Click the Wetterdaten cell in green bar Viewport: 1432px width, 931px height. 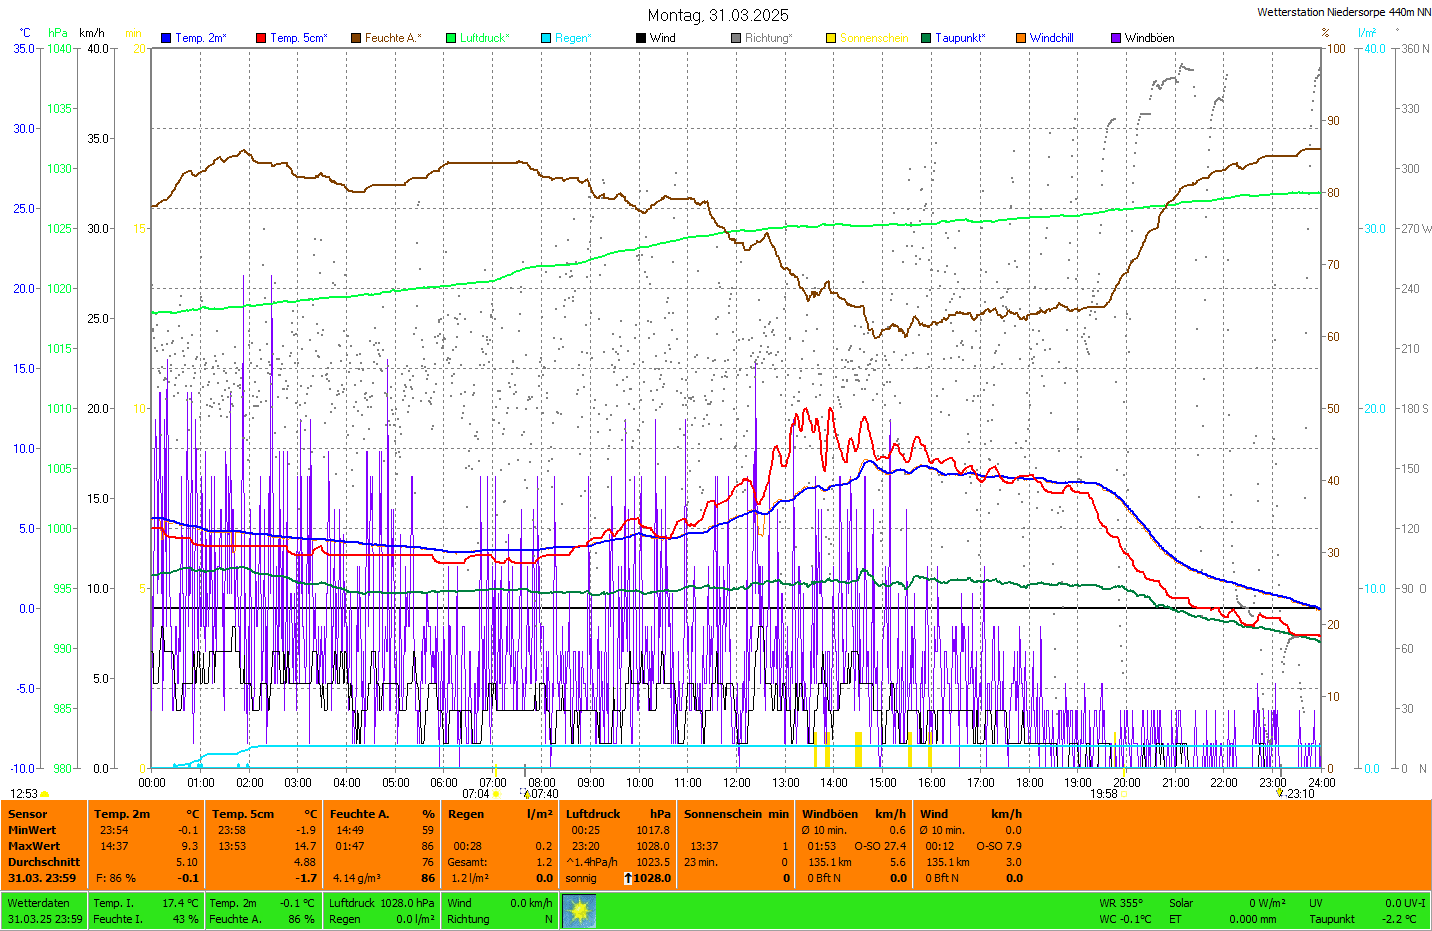coord(39,903)
